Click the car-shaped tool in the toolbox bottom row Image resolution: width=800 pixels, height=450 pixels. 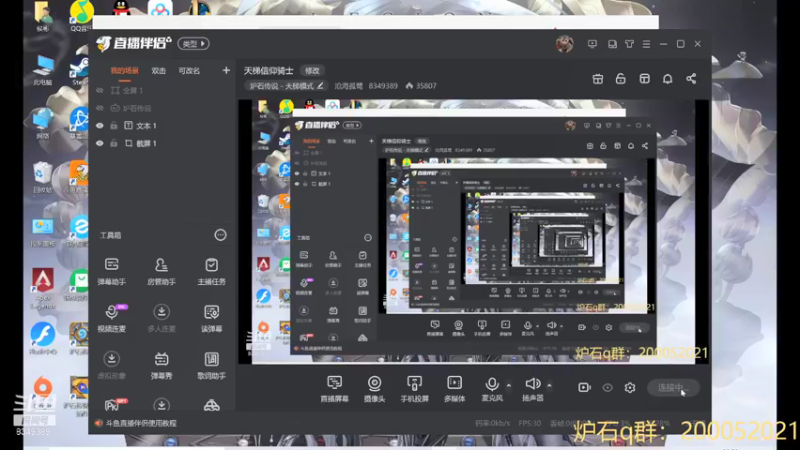coord(211,405)
